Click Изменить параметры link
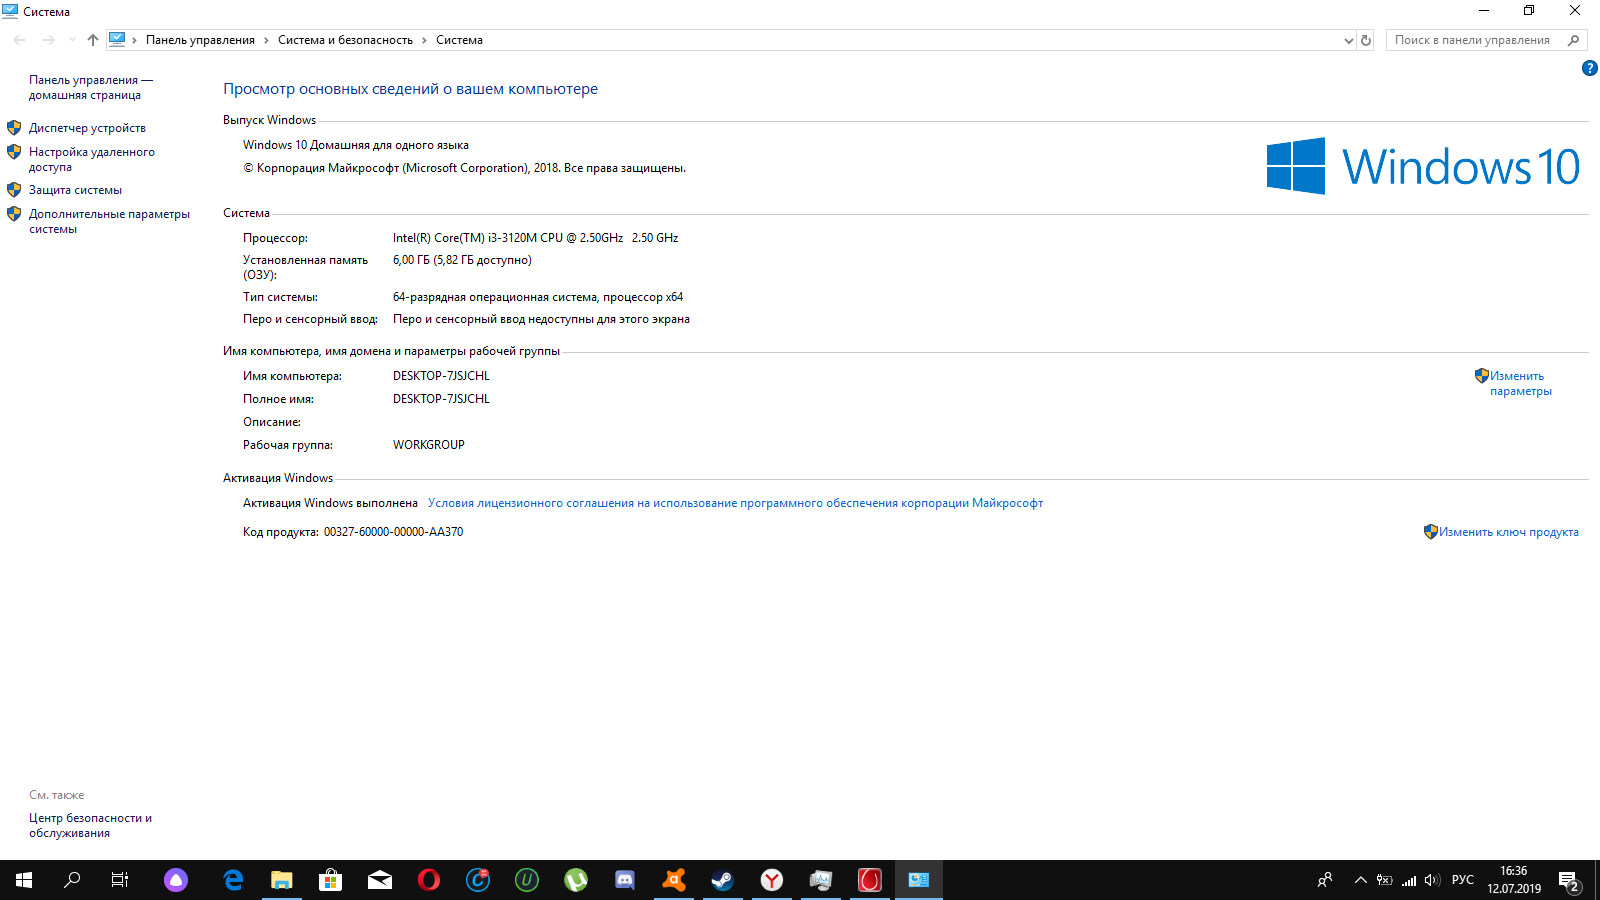Viewport: 1600px width, 900px height. point(1520,383)
